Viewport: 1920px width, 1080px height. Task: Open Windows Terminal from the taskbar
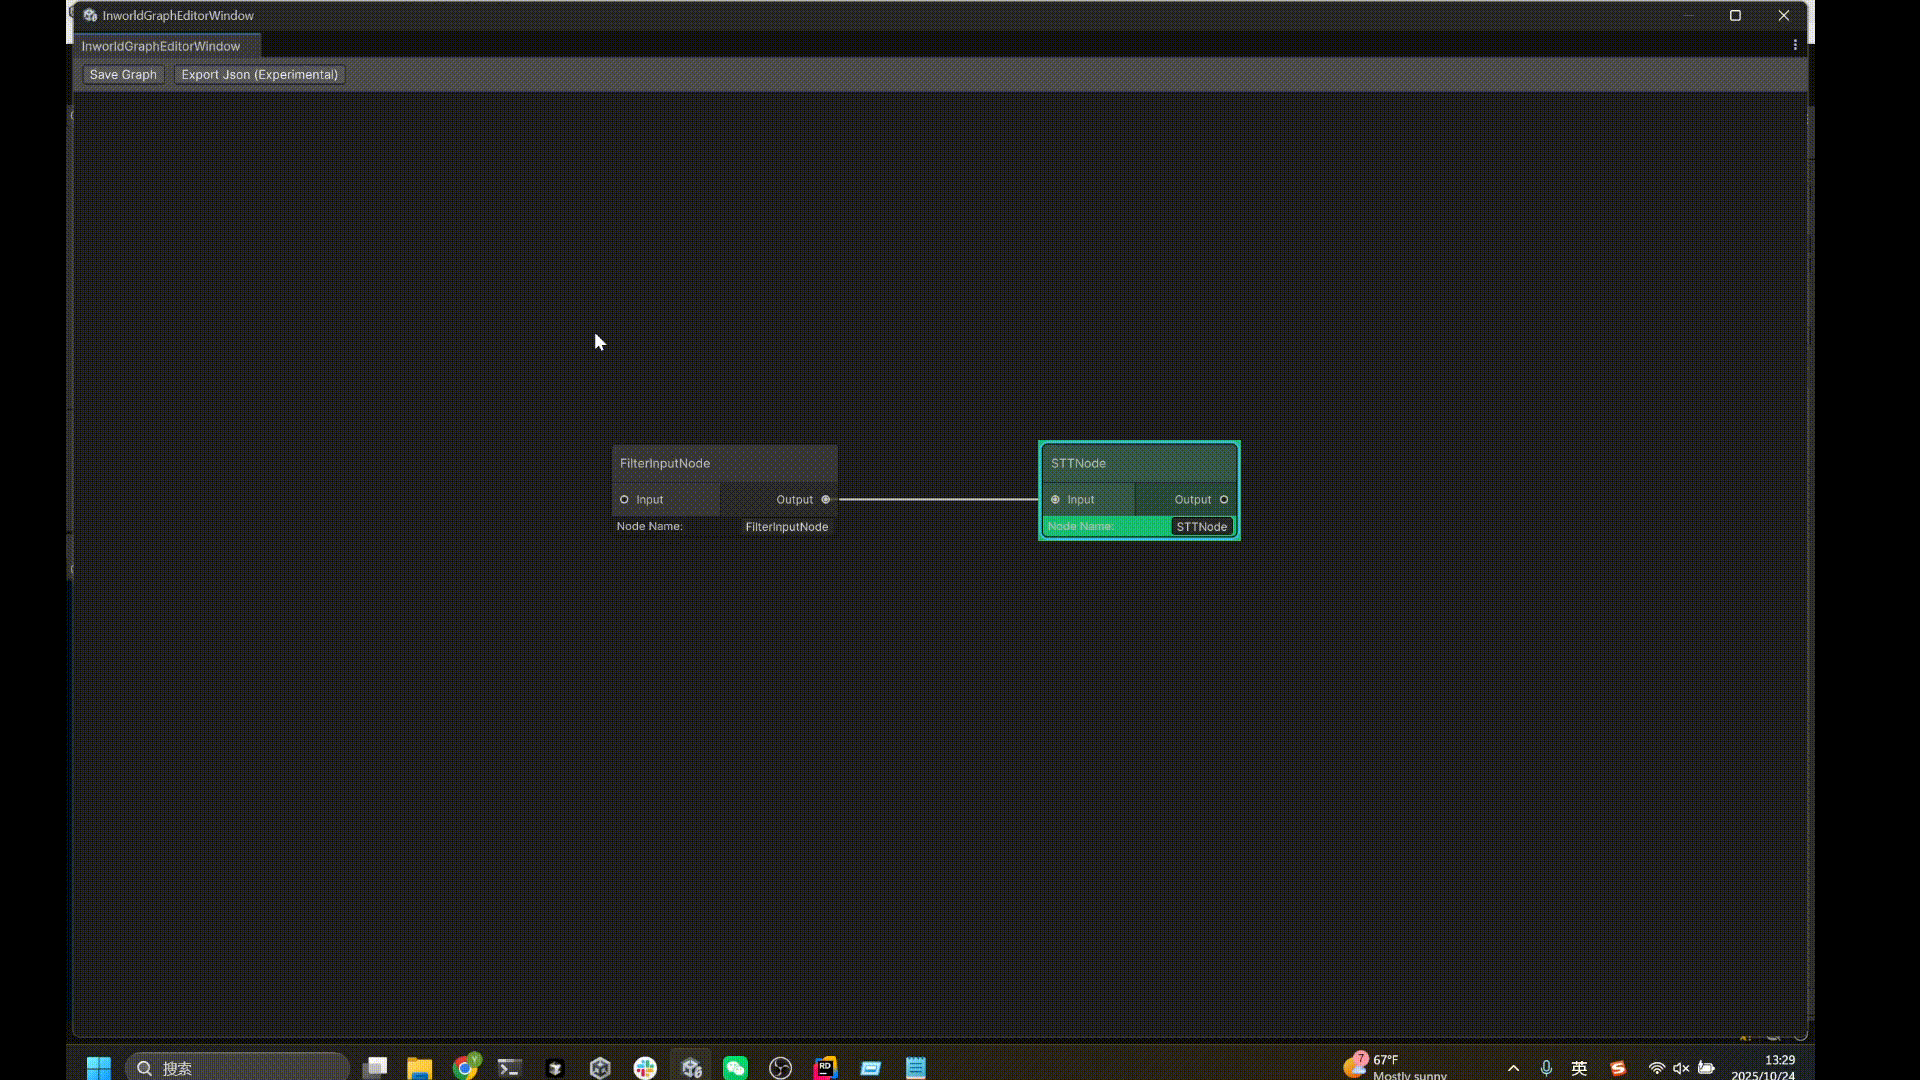click(508, 1067)
